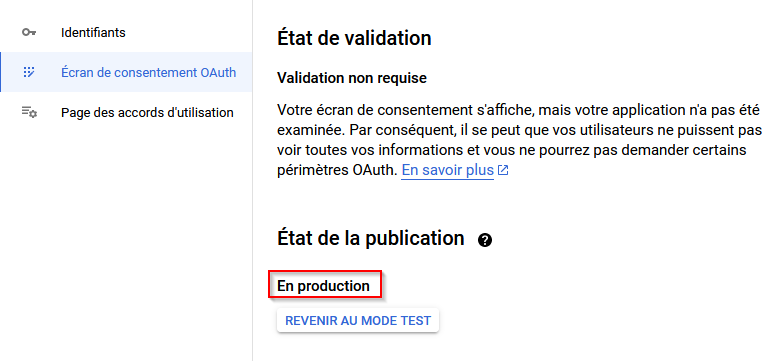Click the key icon beside Identifiants

(28, 32)
